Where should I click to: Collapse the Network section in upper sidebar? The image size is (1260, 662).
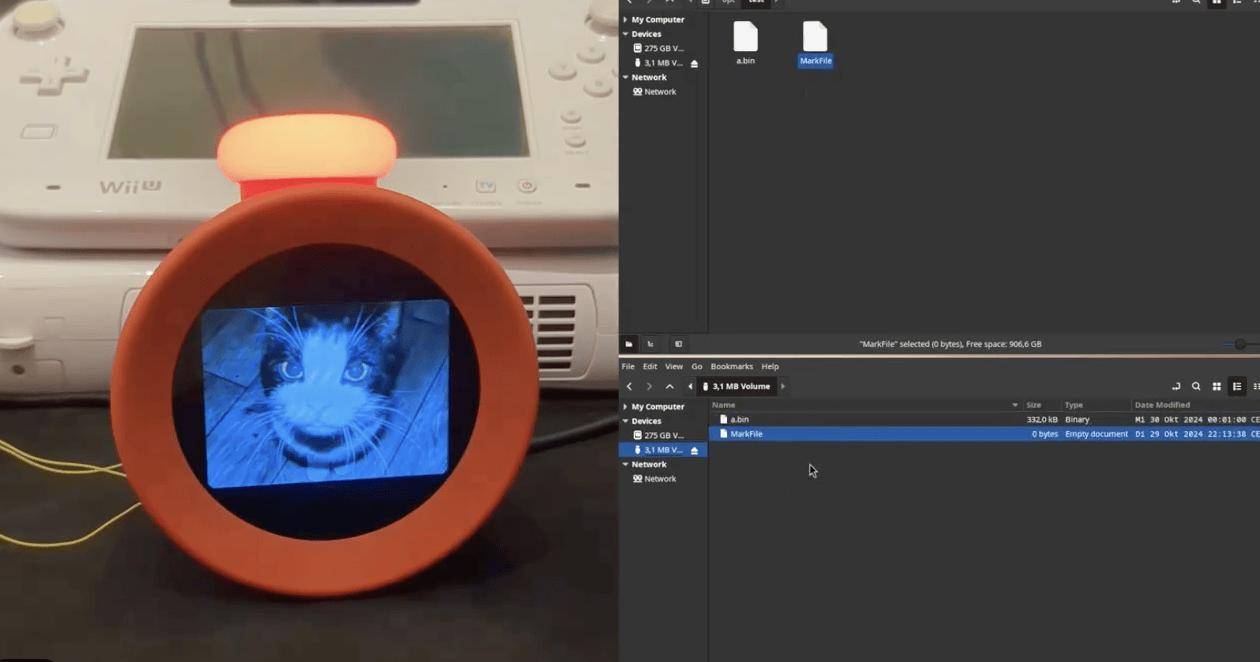pos(626,77)
